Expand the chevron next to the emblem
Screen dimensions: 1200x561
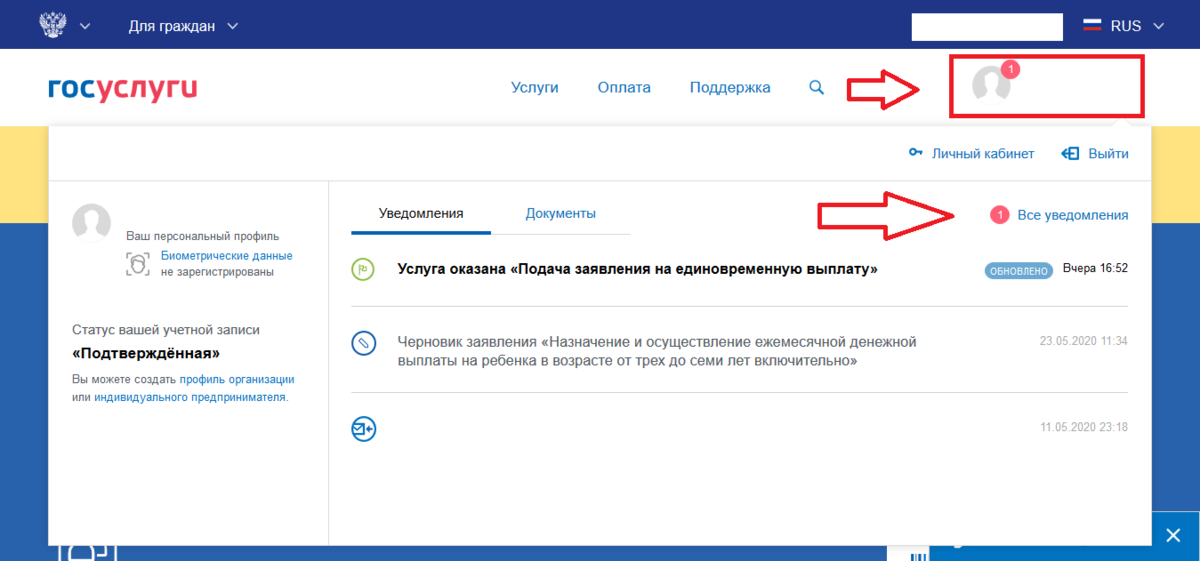[84, 26]
